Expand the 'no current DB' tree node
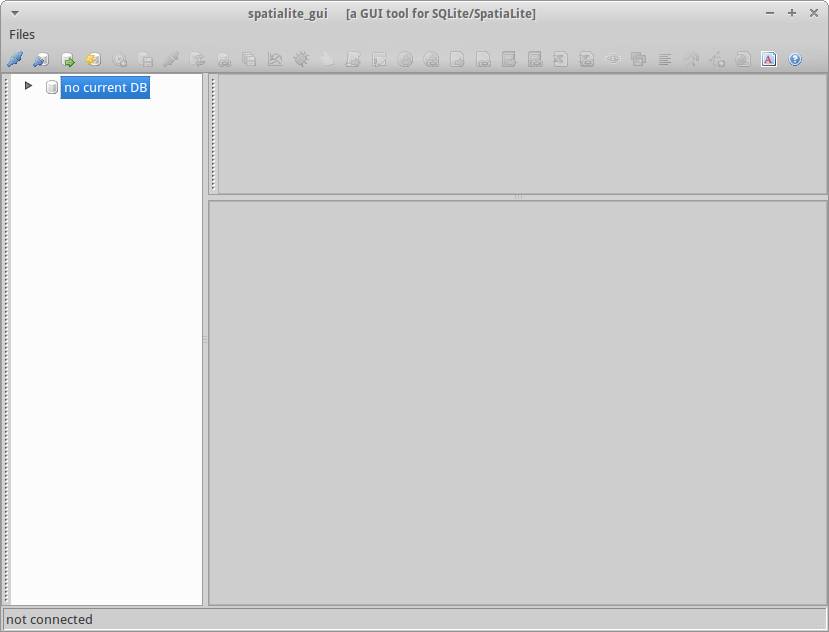The image size is (829, 632). coord(29,86)
